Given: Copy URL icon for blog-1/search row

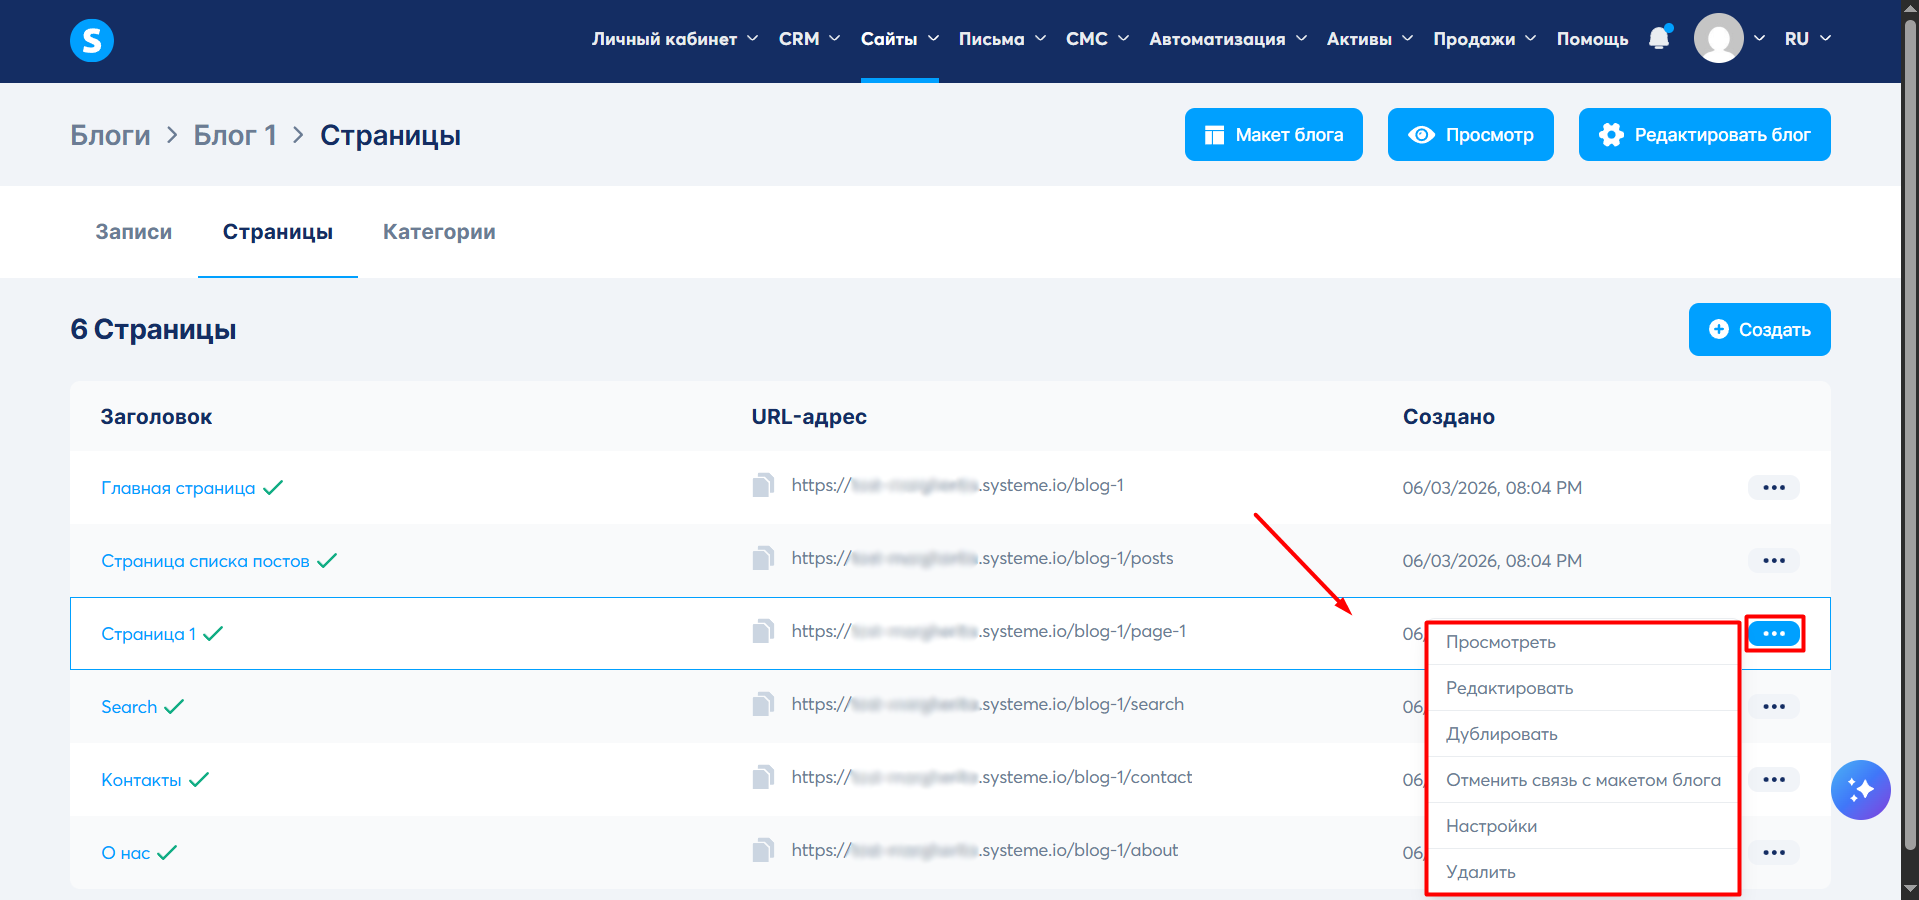Looking at the screenshot, I should (x=763, y=705).
